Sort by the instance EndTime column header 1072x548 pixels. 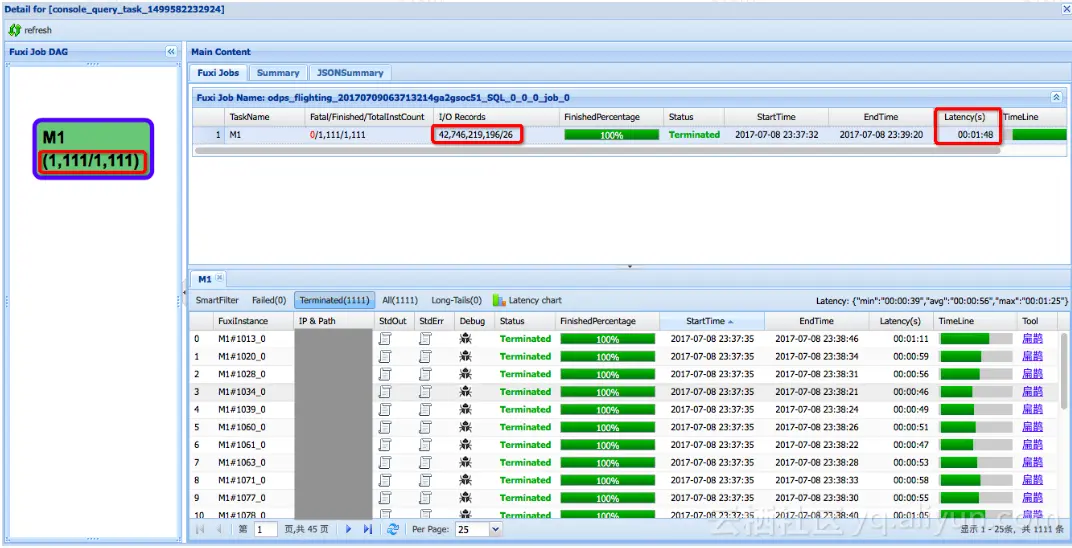(816, 321)
